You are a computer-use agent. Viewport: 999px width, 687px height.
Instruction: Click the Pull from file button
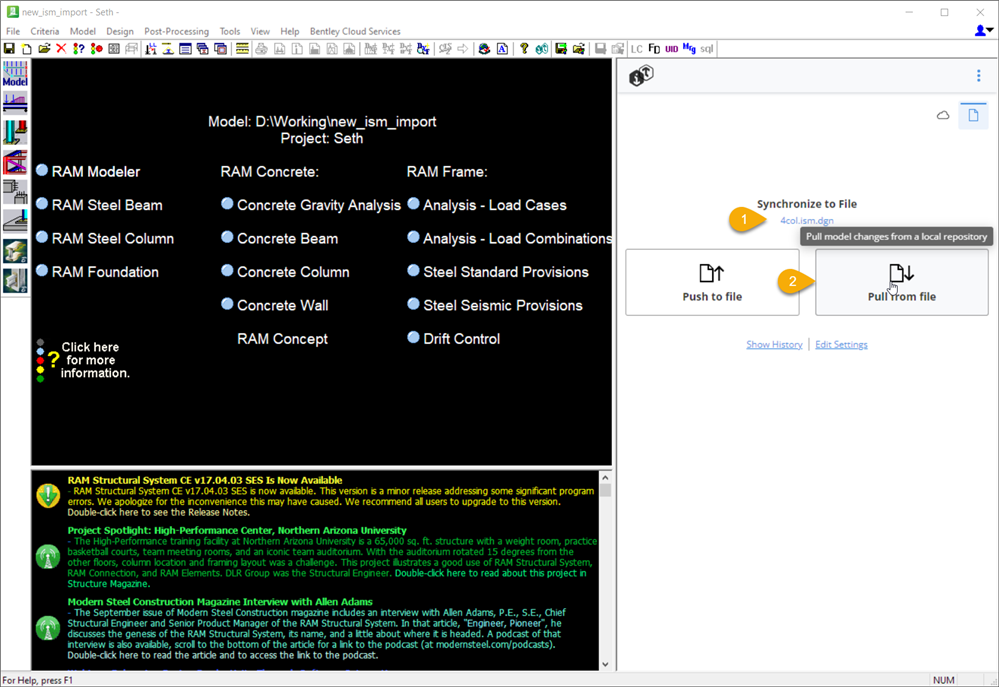[x=902, y=282]
